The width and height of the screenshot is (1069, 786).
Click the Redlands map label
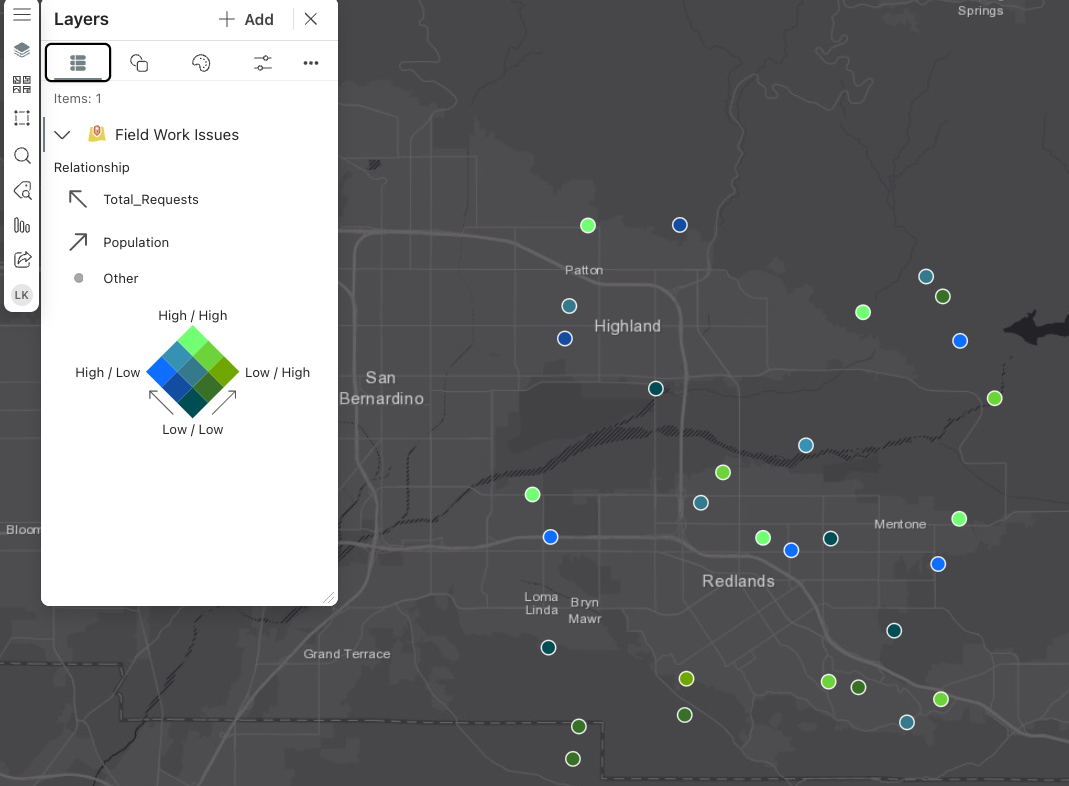738,581
